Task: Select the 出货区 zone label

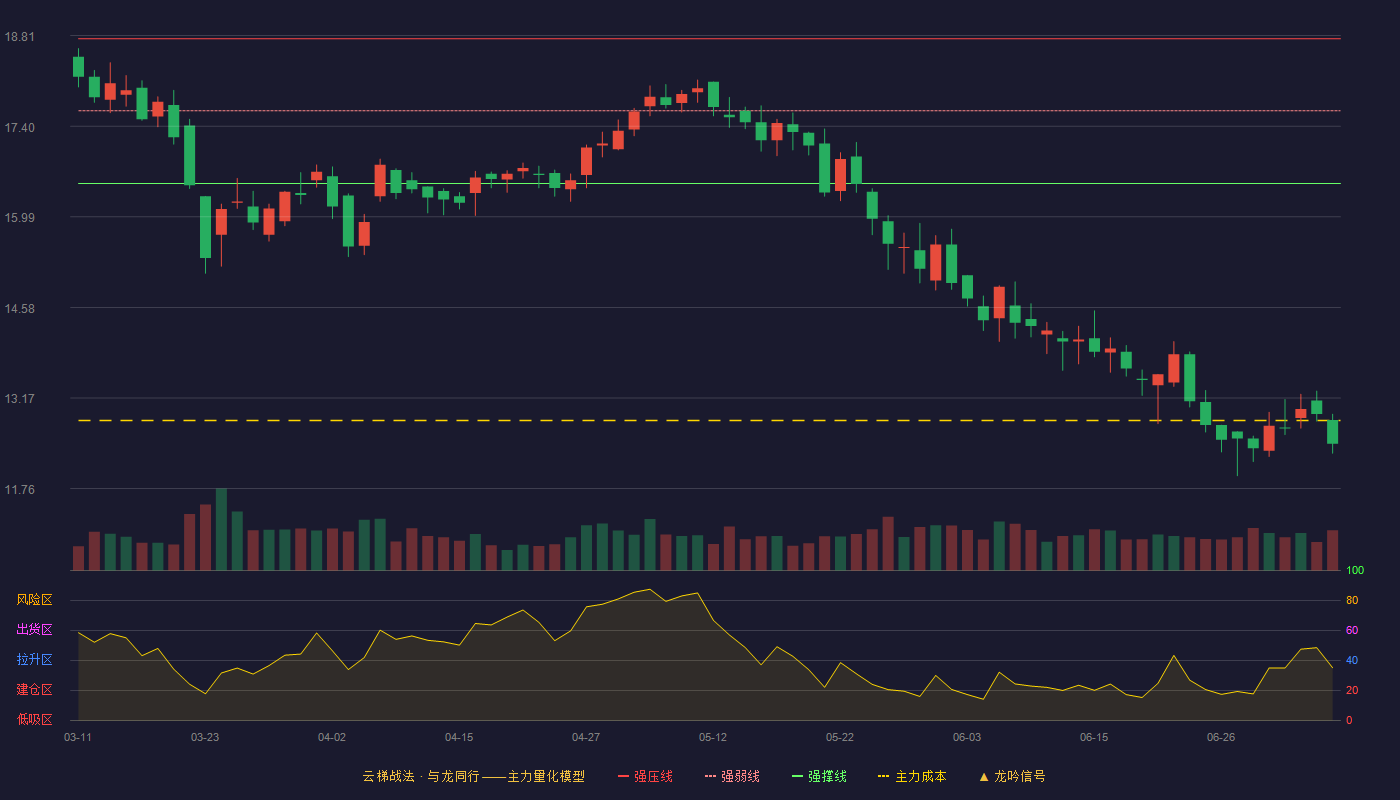Action: pos(34,630)
